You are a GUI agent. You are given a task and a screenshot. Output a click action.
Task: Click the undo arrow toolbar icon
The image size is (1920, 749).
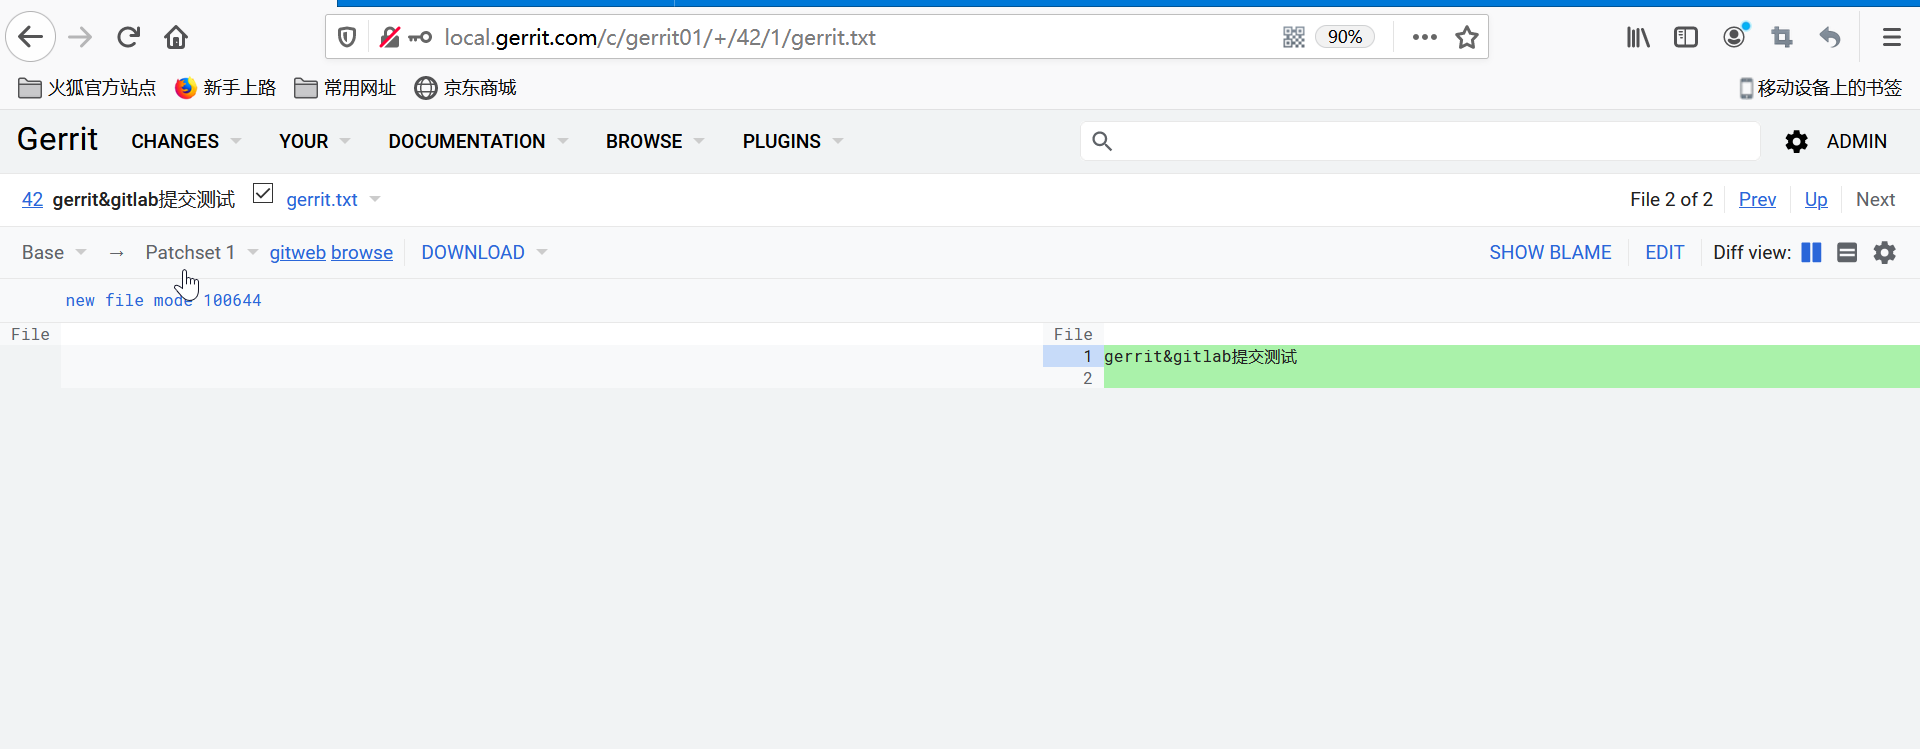point(1830,37)
